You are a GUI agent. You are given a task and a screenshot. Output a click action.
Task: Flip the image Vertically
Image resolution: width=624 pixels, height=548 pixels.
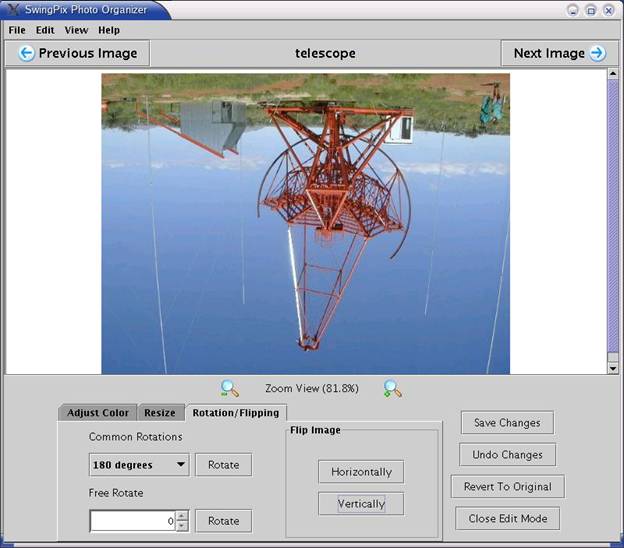(361, 504)
